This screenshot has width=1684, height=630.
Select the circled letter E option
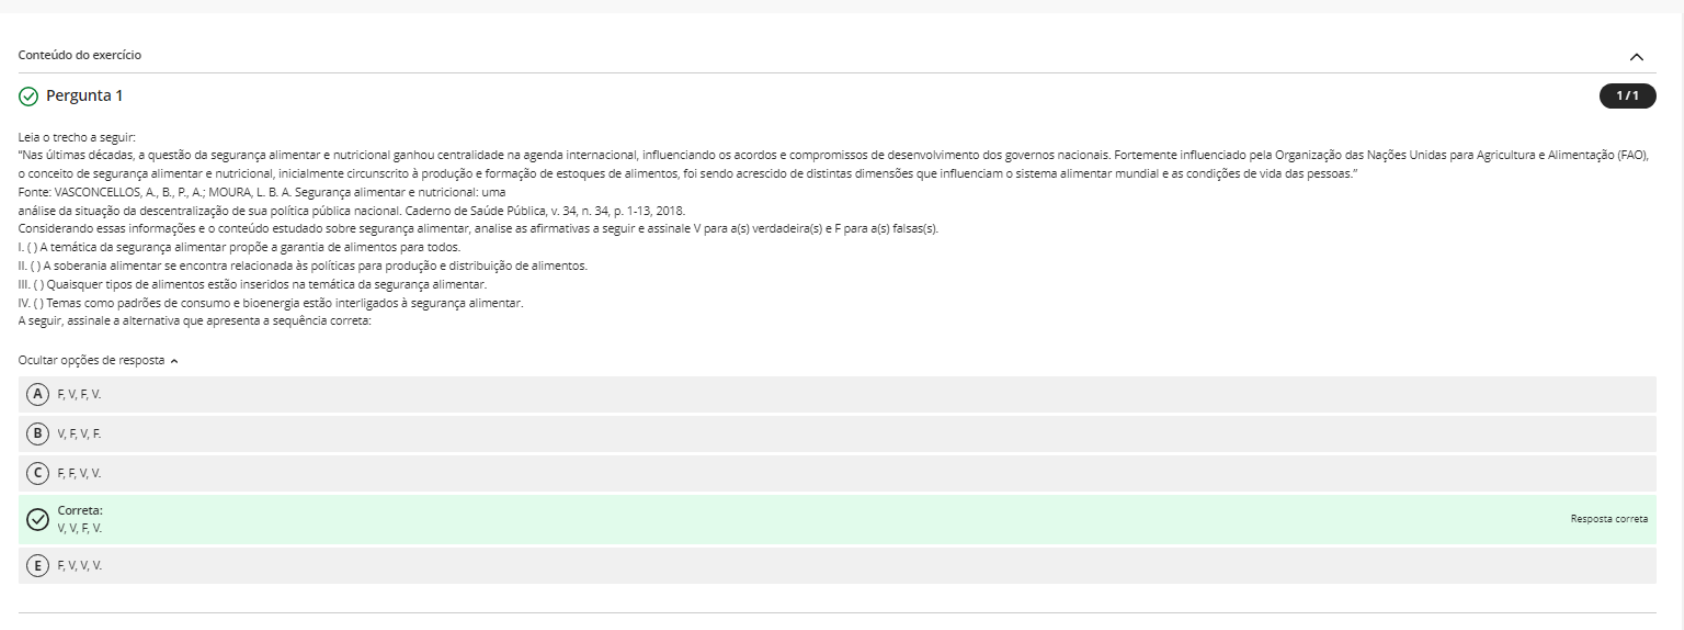[x=39, y=566]
